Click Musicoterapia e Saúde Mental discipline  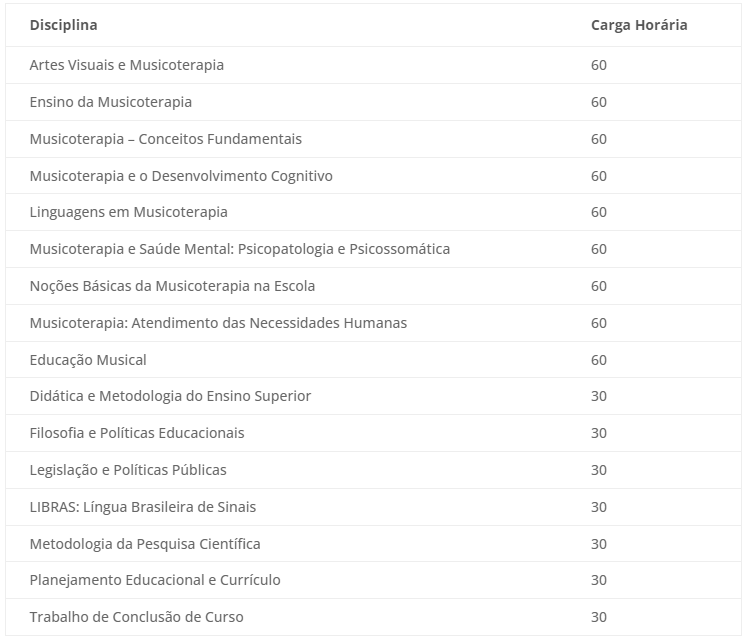[240, 249]
